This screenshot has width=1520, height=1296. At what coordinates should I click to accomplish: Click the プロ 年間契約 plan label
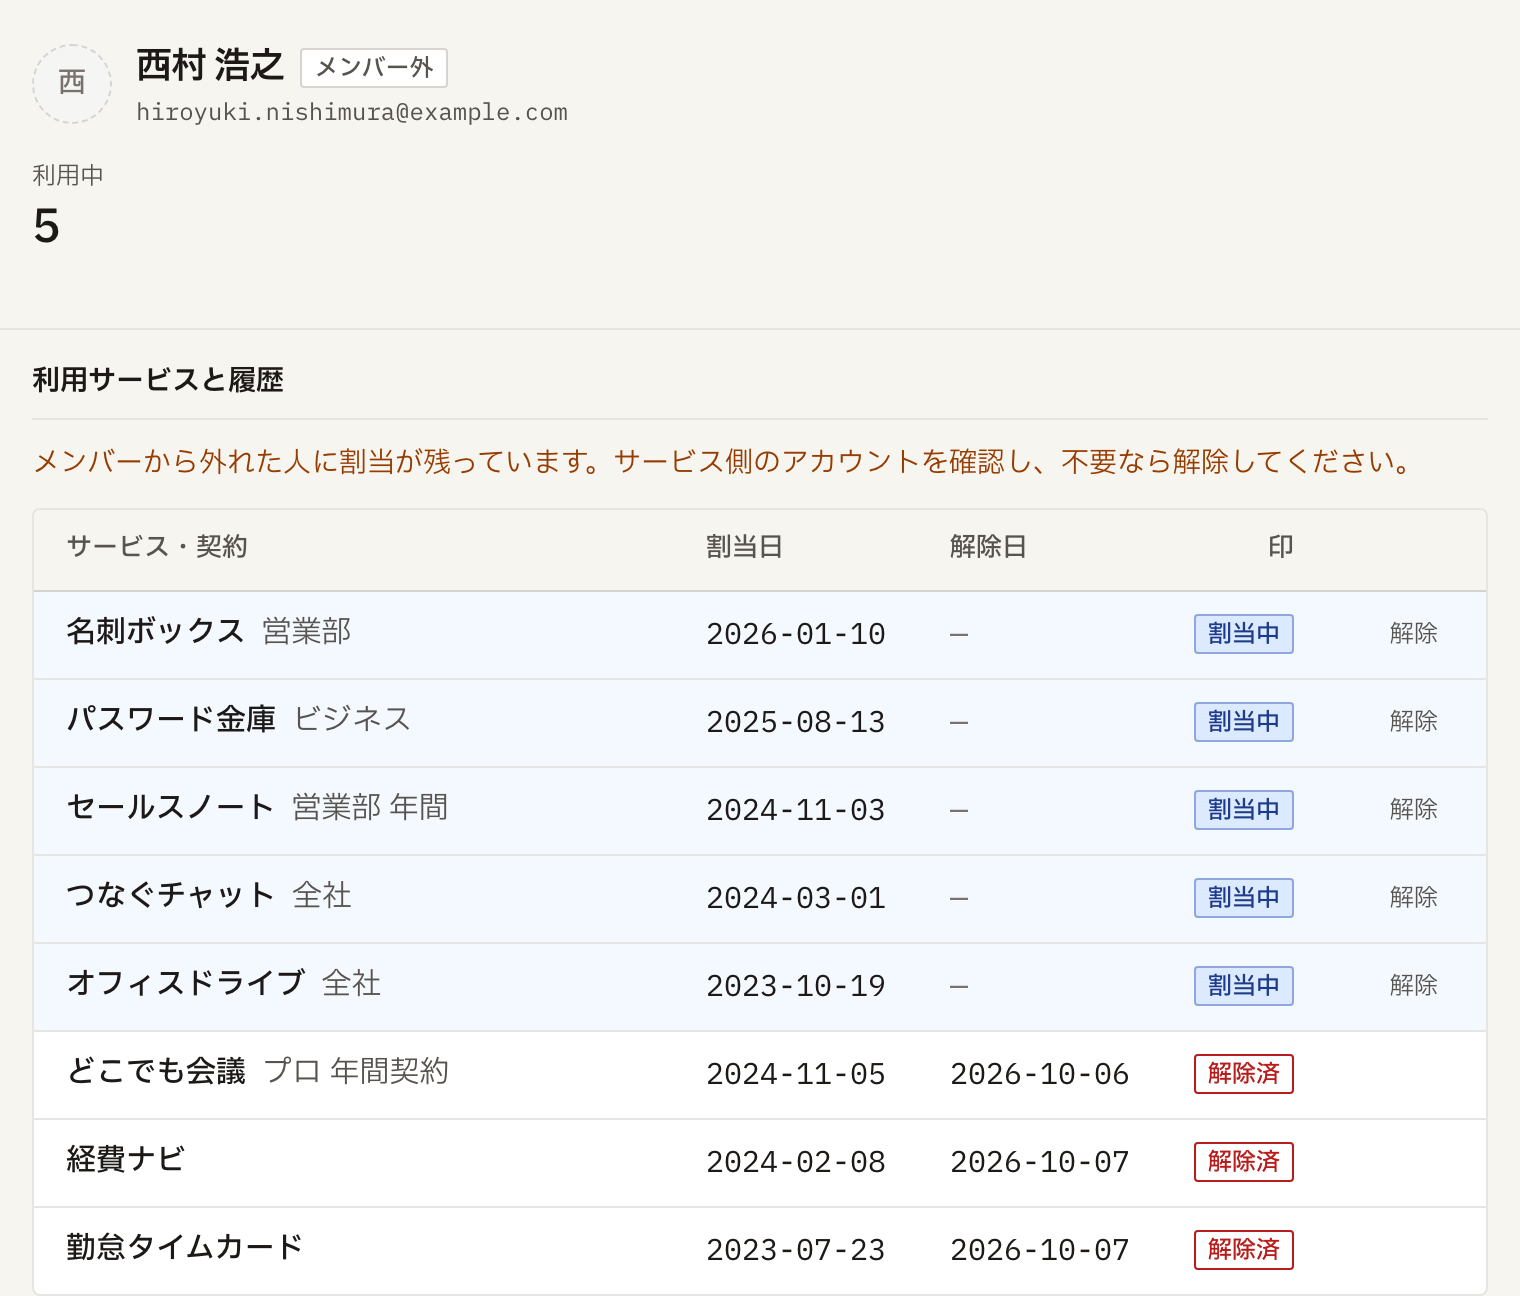[356, 1071]
